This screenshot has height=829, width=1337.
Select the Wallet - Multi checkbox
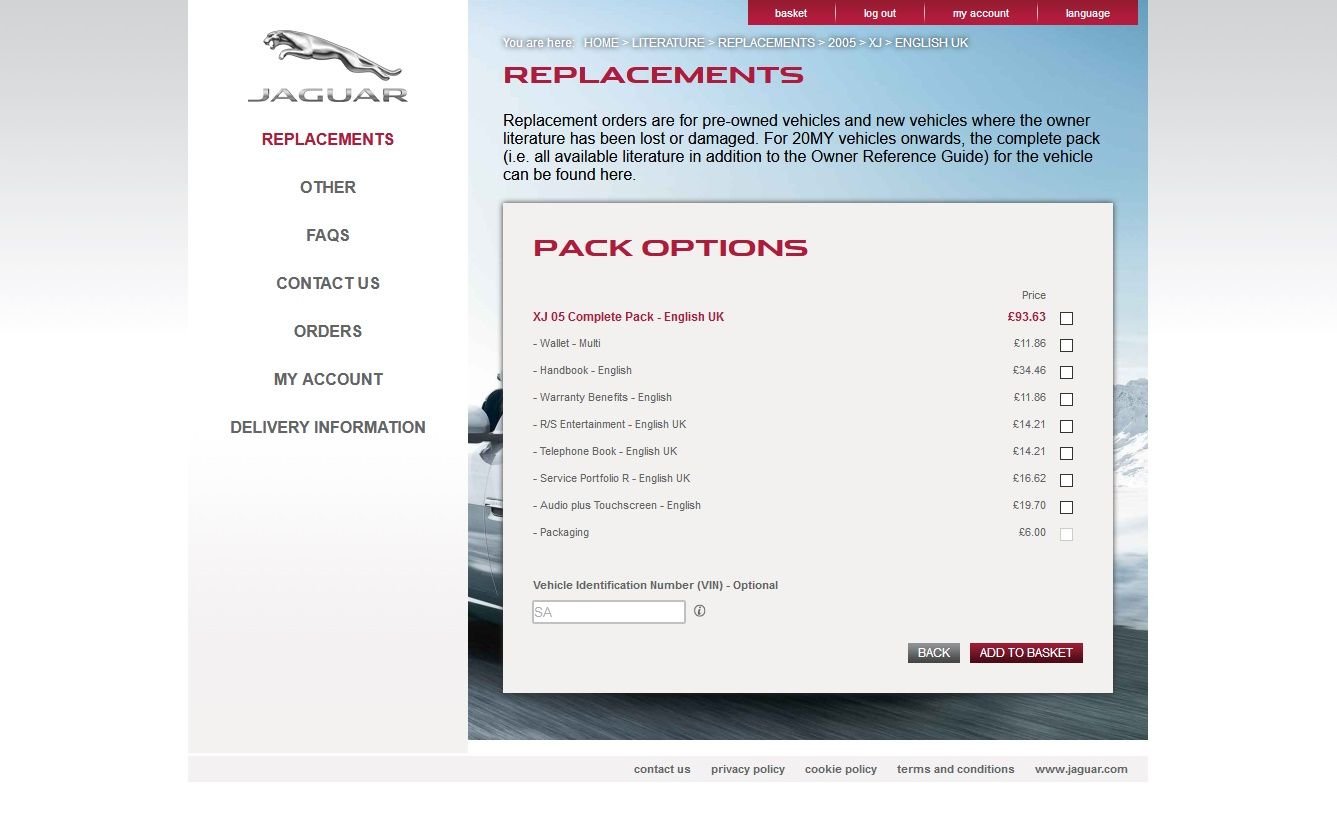[x=1066, y=345]
